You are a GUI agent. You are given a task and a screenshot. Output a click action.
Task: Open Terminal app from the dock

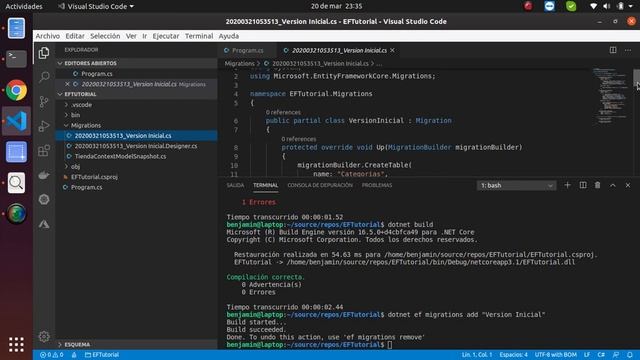(16, 59)
